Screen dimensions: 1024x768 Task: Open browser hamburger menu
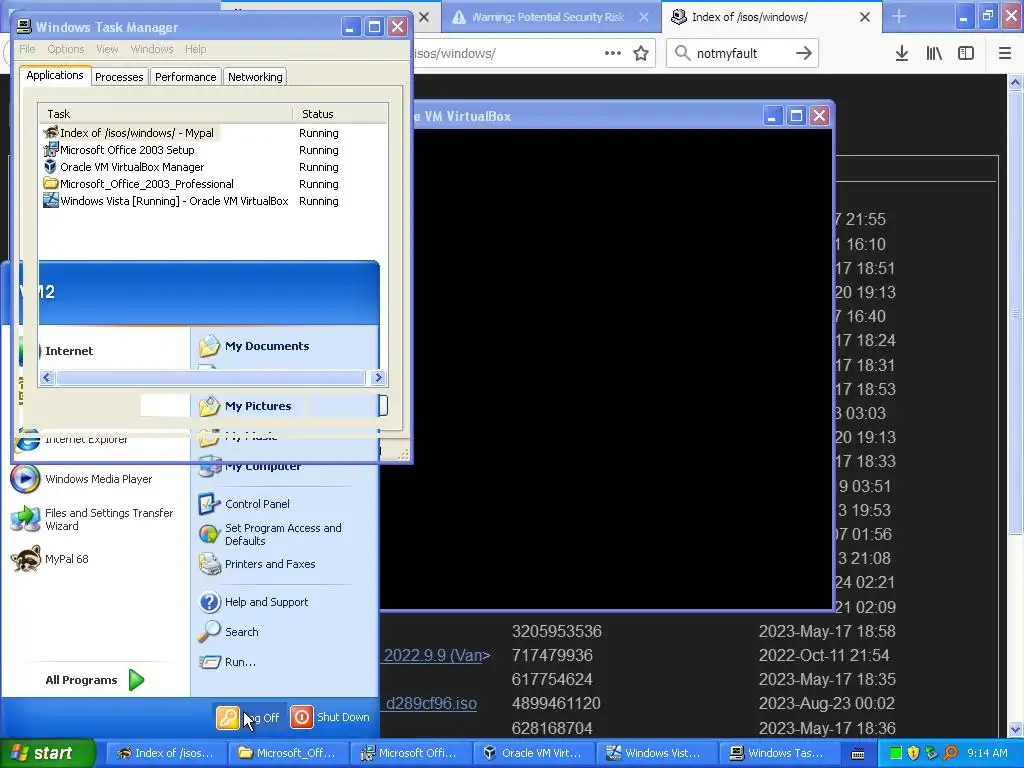1005,54
